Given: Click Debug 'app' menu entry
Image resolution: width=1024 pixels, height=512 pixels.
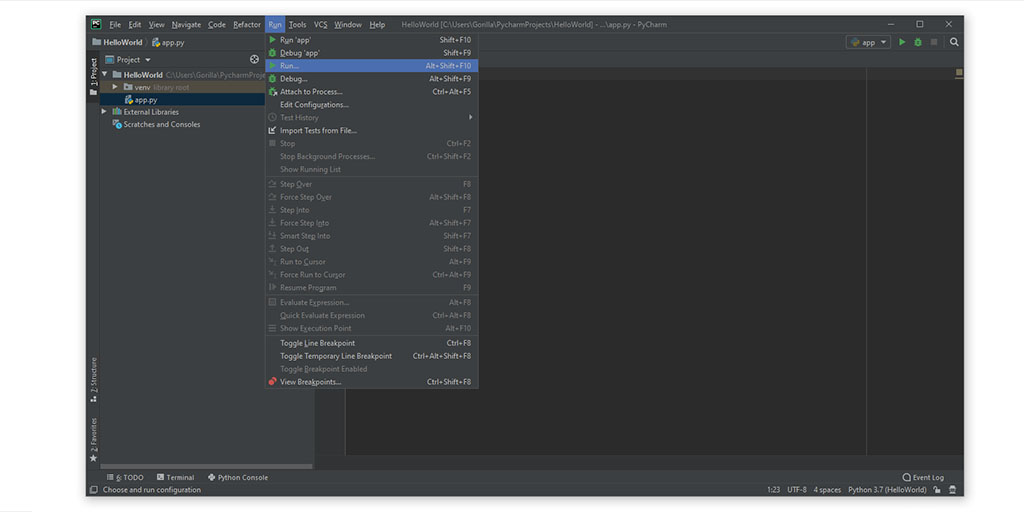Looking at the screenshot, I should [372, 53].
